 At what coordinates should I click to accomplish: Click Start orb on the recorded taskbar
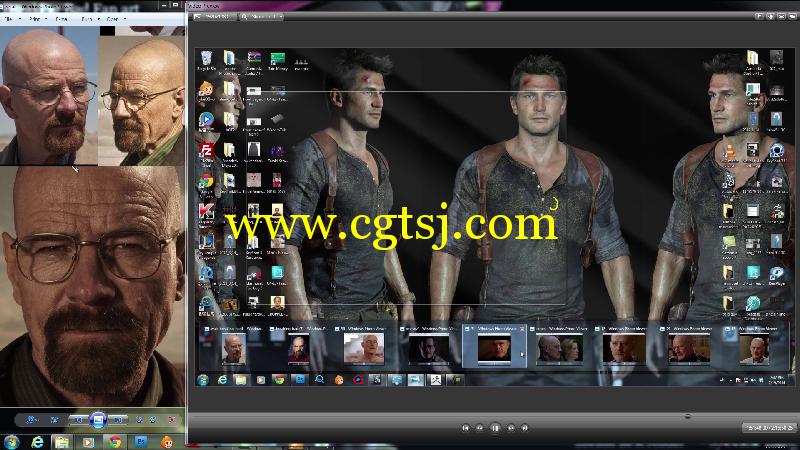[203, 380]
